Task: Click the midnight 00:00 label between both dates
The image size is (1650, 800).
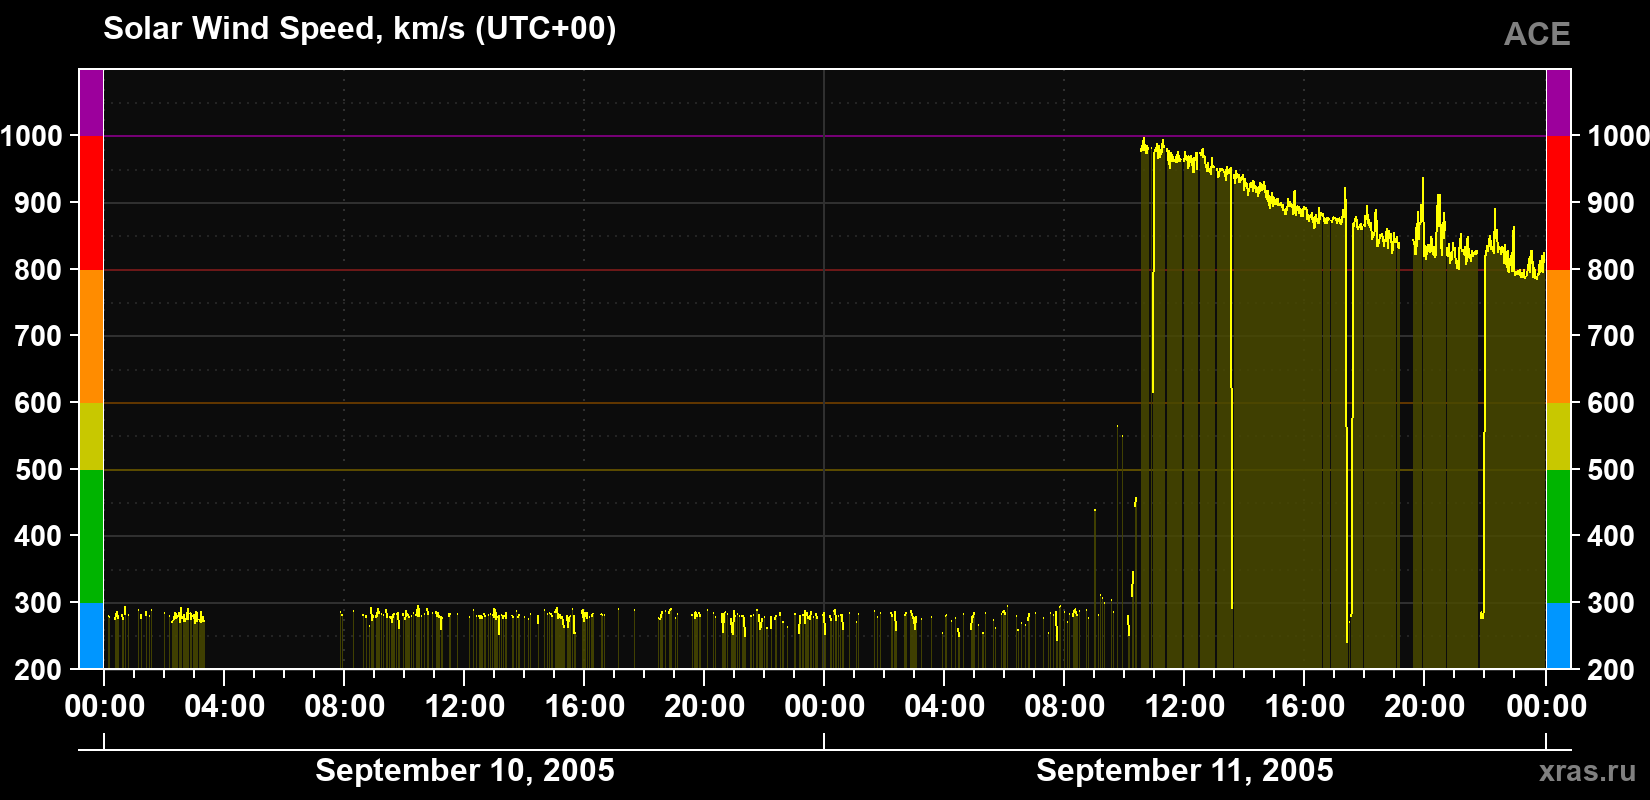Action: click(x=825, y=707)
